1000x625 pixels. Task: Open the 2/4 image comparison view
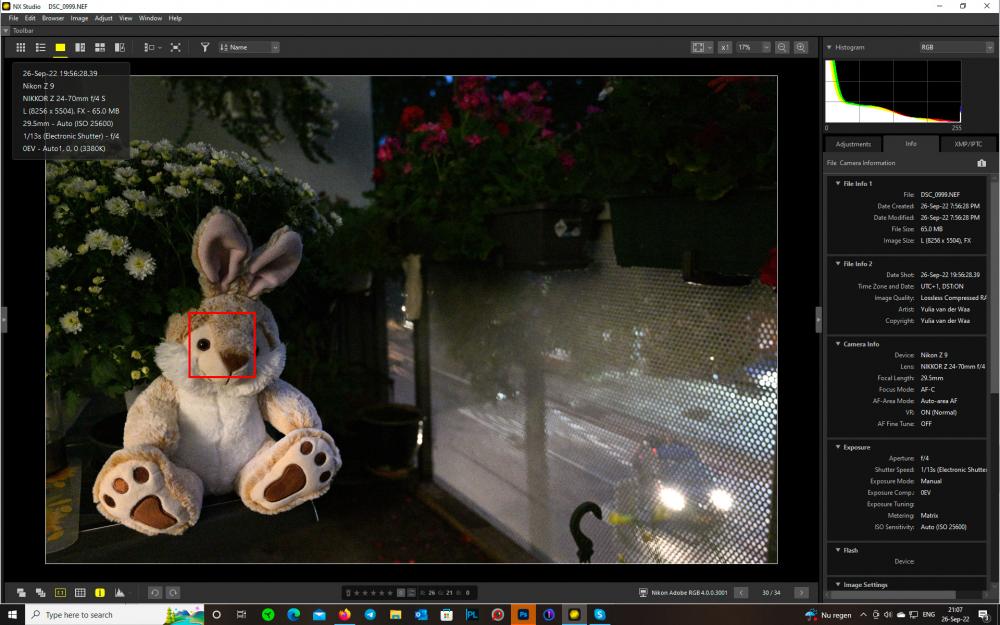(x=80, y=47)
